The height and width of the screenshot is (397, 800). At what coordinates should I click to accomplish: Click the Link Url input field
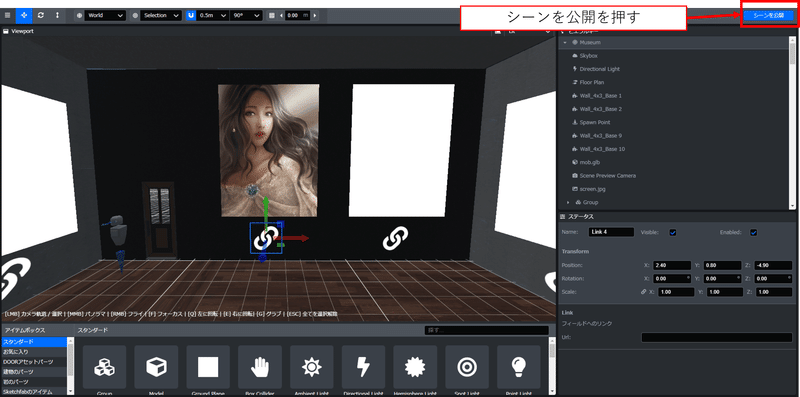coord(716,337)
